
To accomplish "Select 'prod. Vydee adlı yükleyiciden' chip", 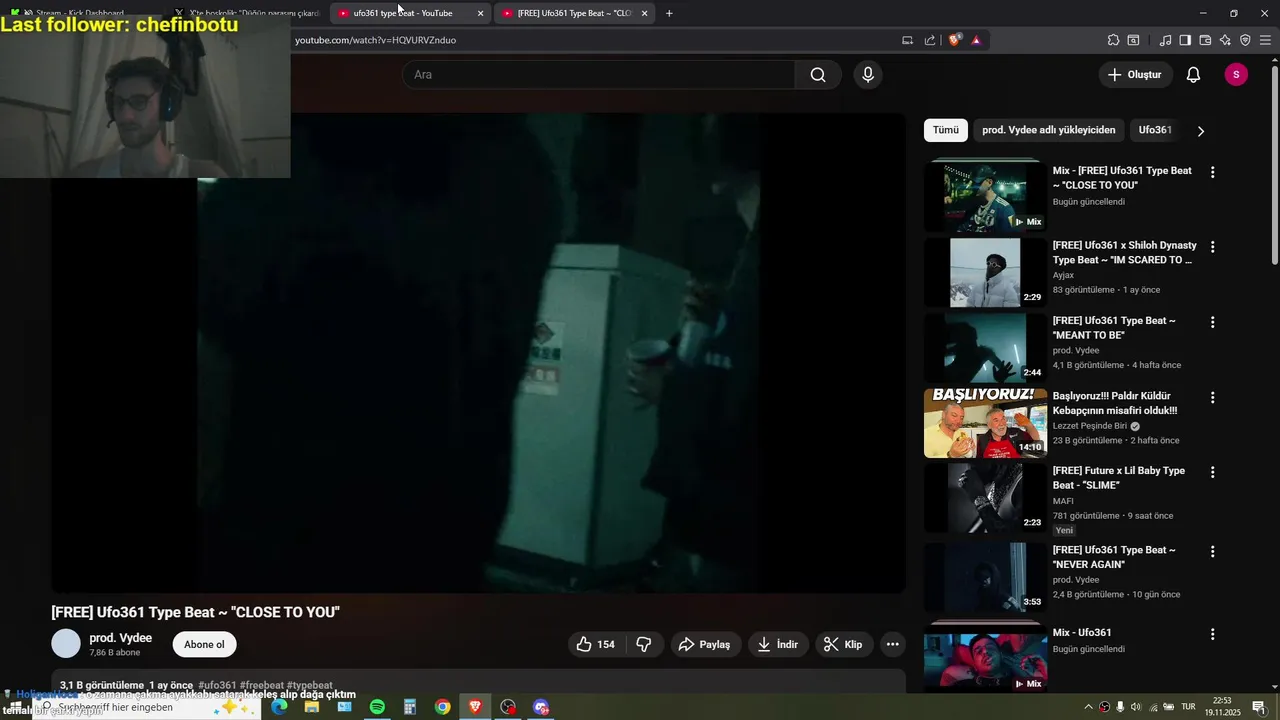I will pos(1048,130).
